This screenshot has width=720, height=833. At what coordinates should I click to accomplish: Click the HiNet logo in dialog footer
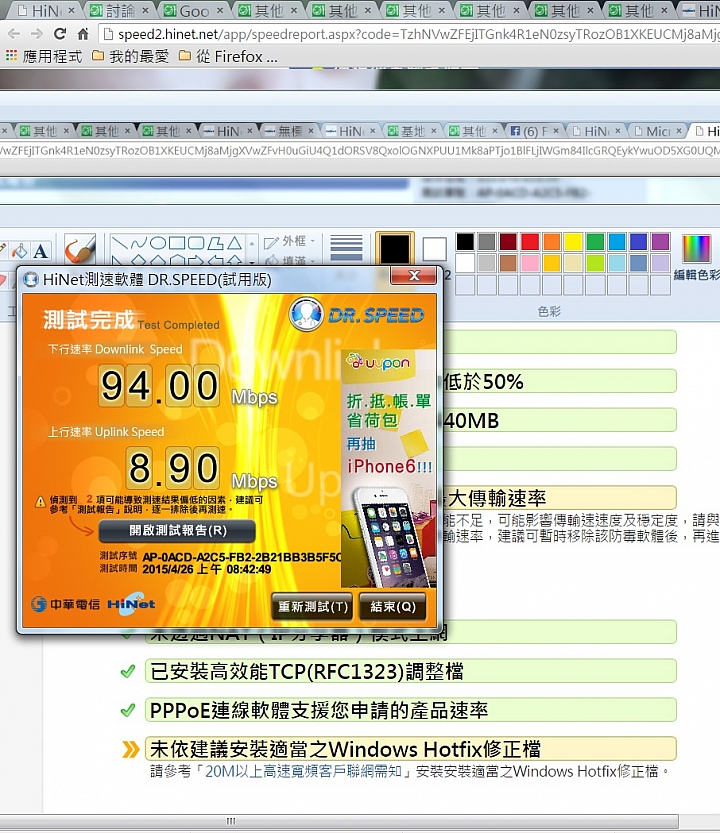[131, 604]
